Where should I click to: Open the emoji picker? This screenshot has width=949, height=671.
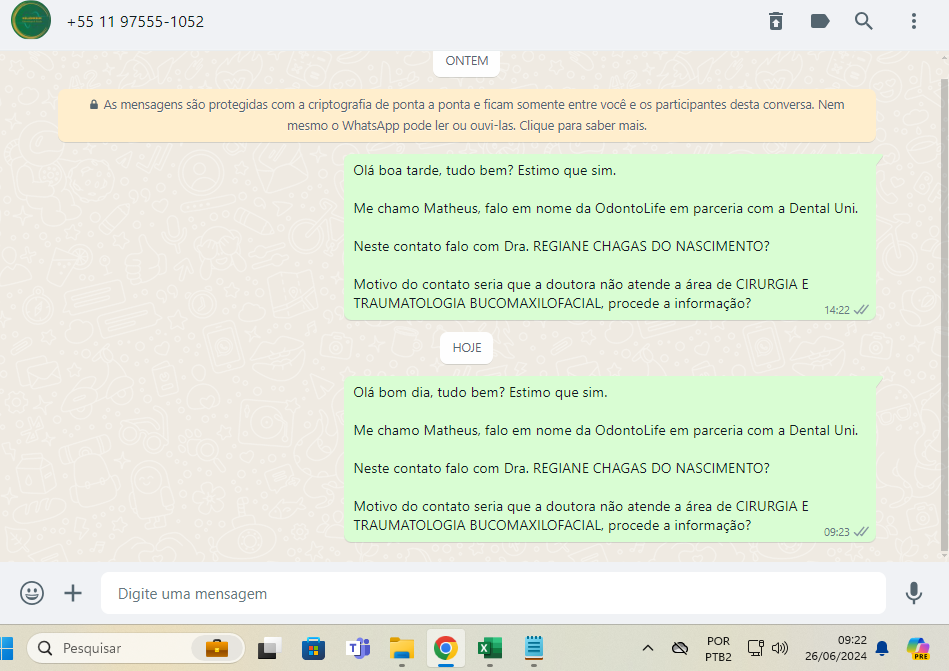click(x=31, y=593)
